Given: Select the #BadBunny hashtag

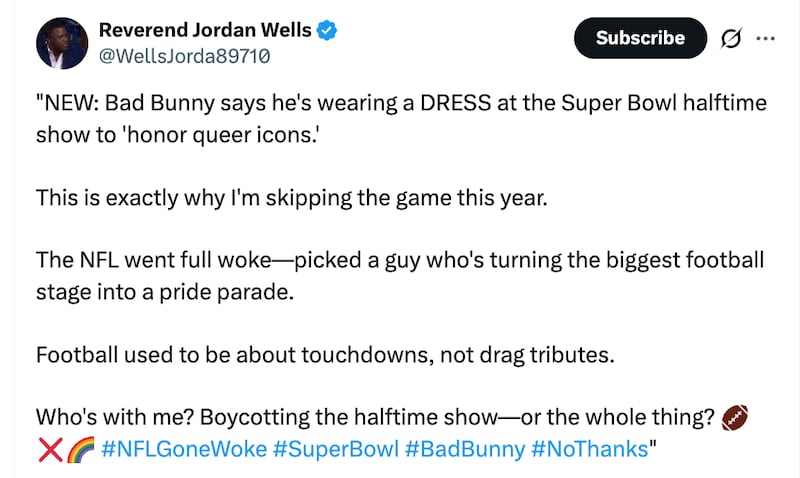Looking at the screenshot, I should [x=465, y=449].
